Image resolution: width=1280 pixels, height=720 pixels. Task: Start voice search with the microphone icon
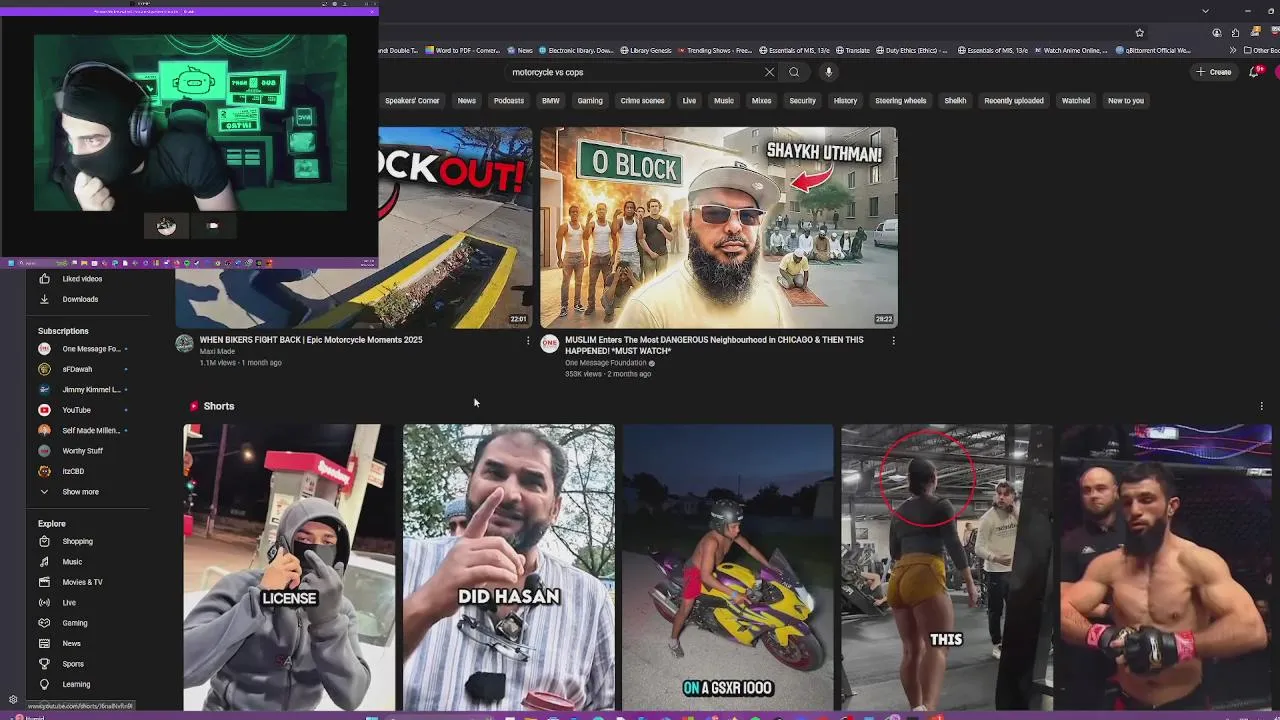(x=828, y=72)
